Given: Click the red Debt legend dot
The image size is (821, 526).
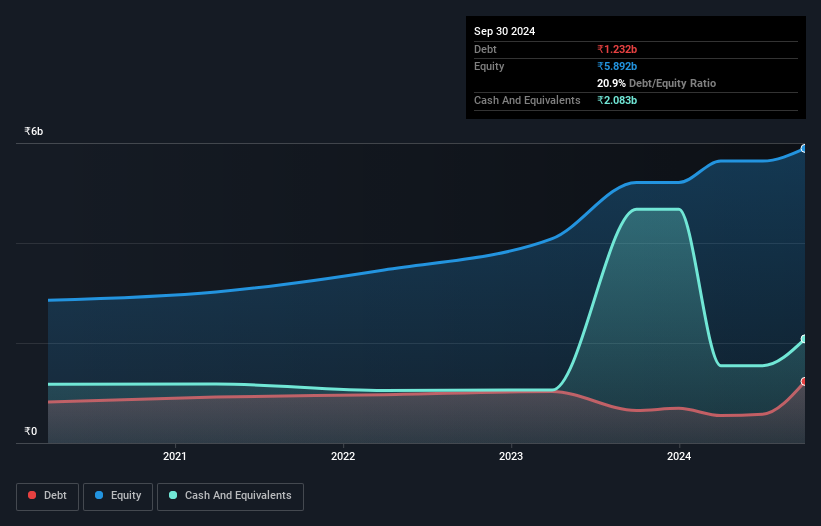Looking at the screenshot, I should [x=32, y=495].
